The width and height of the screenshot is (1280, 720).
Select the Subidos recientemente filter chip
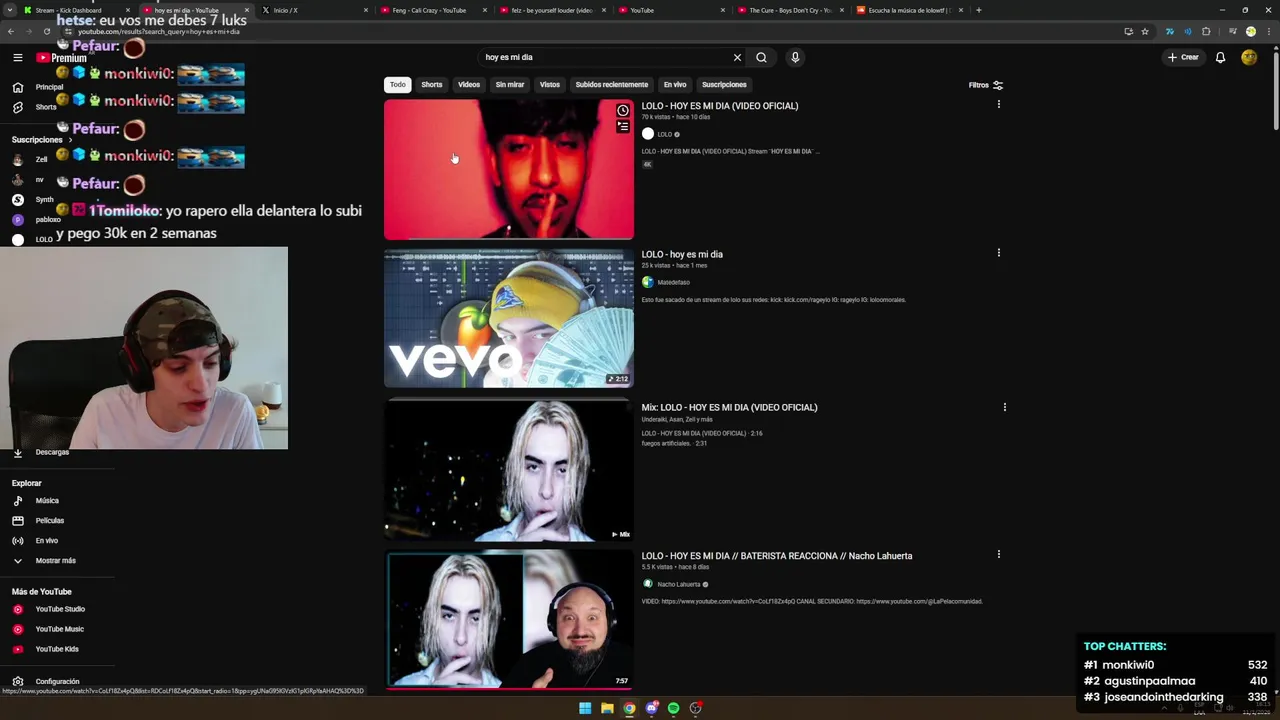click(612, 85)
